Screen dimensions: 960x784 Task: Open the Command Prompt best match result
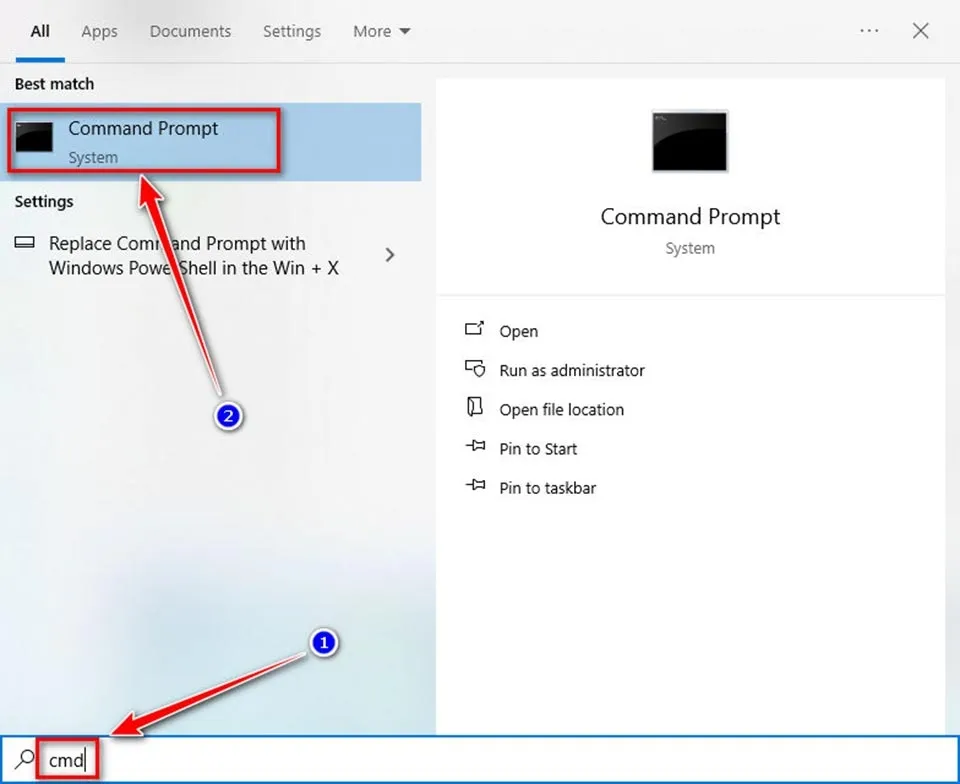143,128
